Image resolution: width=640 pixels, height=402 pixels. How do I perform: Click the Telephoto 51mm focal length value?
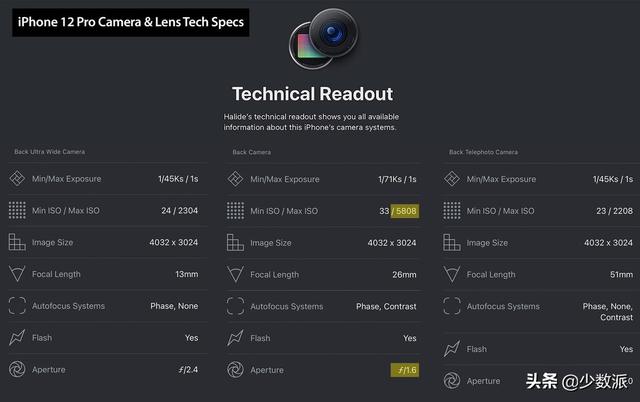[x=619, y=274]
